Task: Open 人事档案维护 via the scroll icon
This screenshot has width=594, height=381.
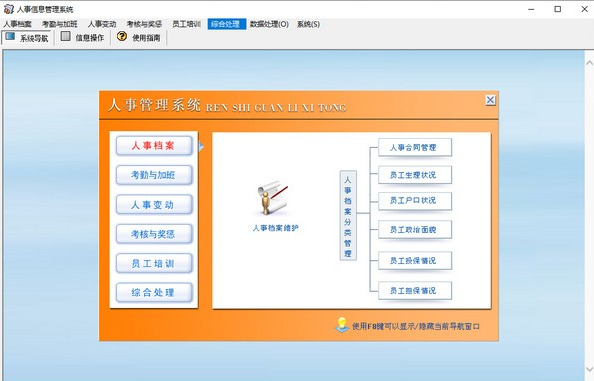Action: 272,198
